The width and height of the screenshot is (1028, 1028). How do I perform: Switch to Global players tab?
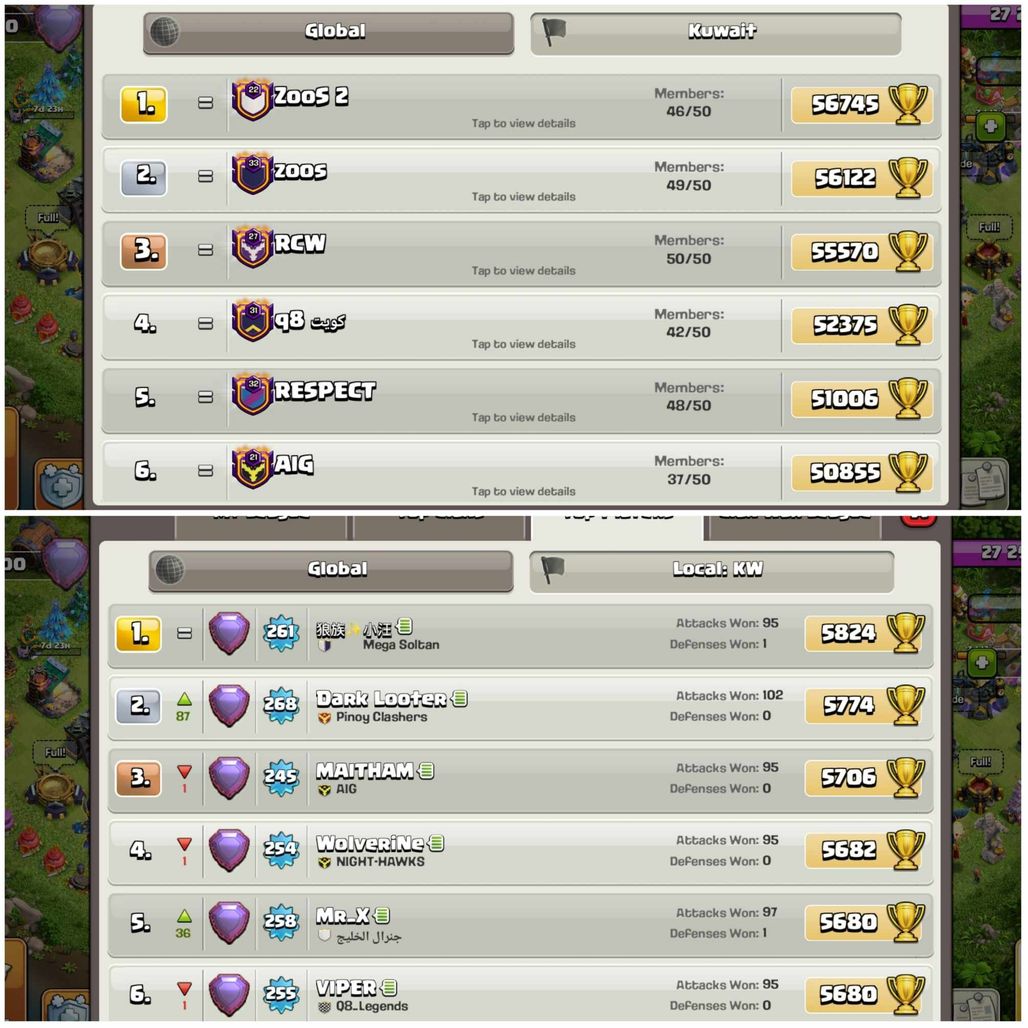point(331,570)
